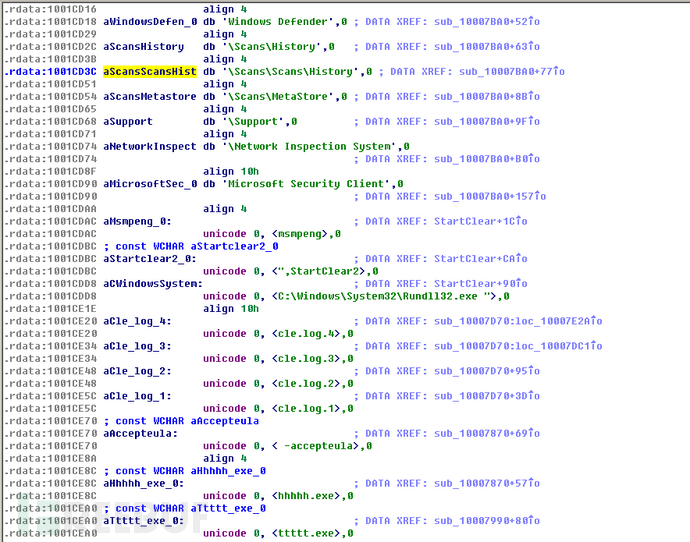Select the '\Network Inspection System' string
This screenshot has width=690, height=542.
tap(309, 146)
